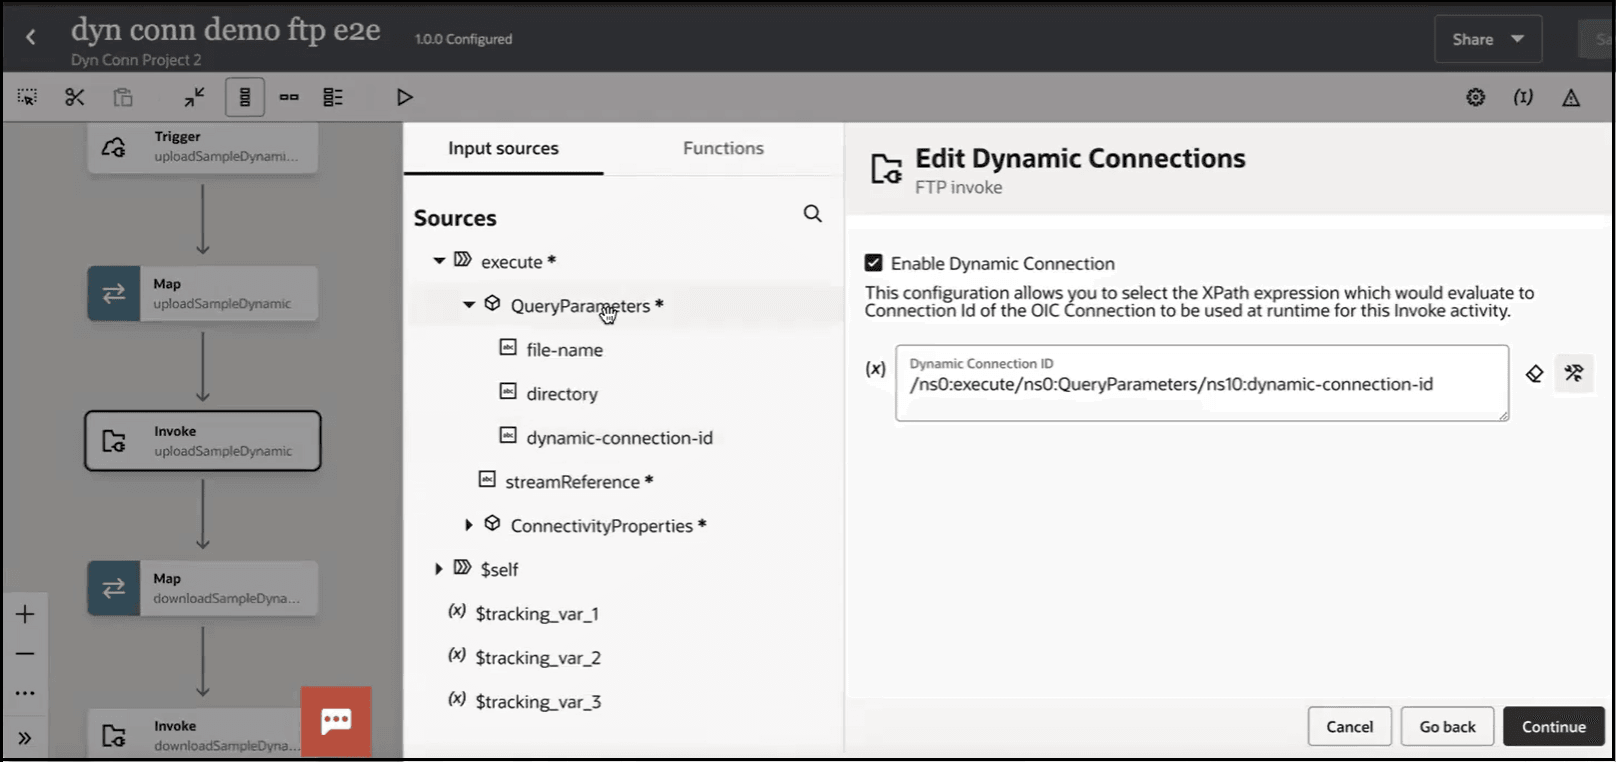Switch to the Functions tab
This screenshot has width=1616, height=762.
point(723,148)
